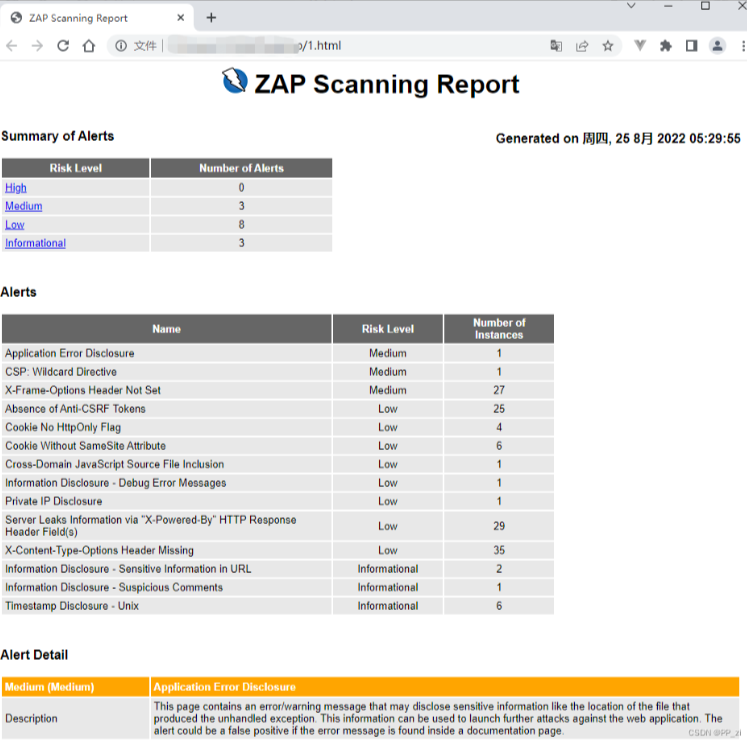Select Absence of Anti-CSRF Tokens text

(75, 409)
